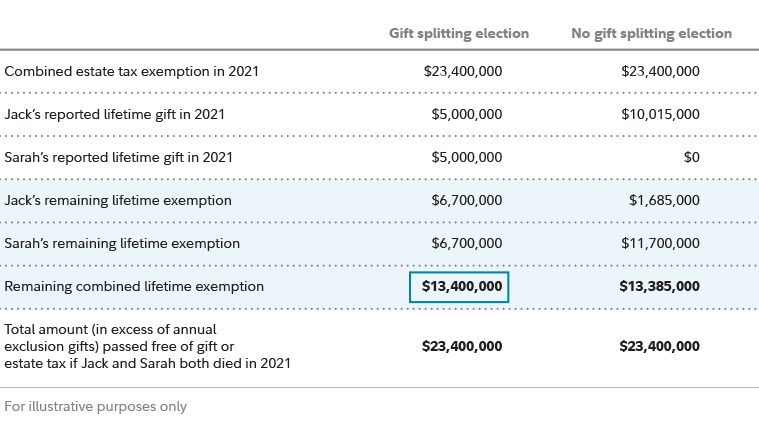Click Jack's $5,000,000 gift under gift splitting
This screenshot has height=440, width=759.
pos(467,114)
